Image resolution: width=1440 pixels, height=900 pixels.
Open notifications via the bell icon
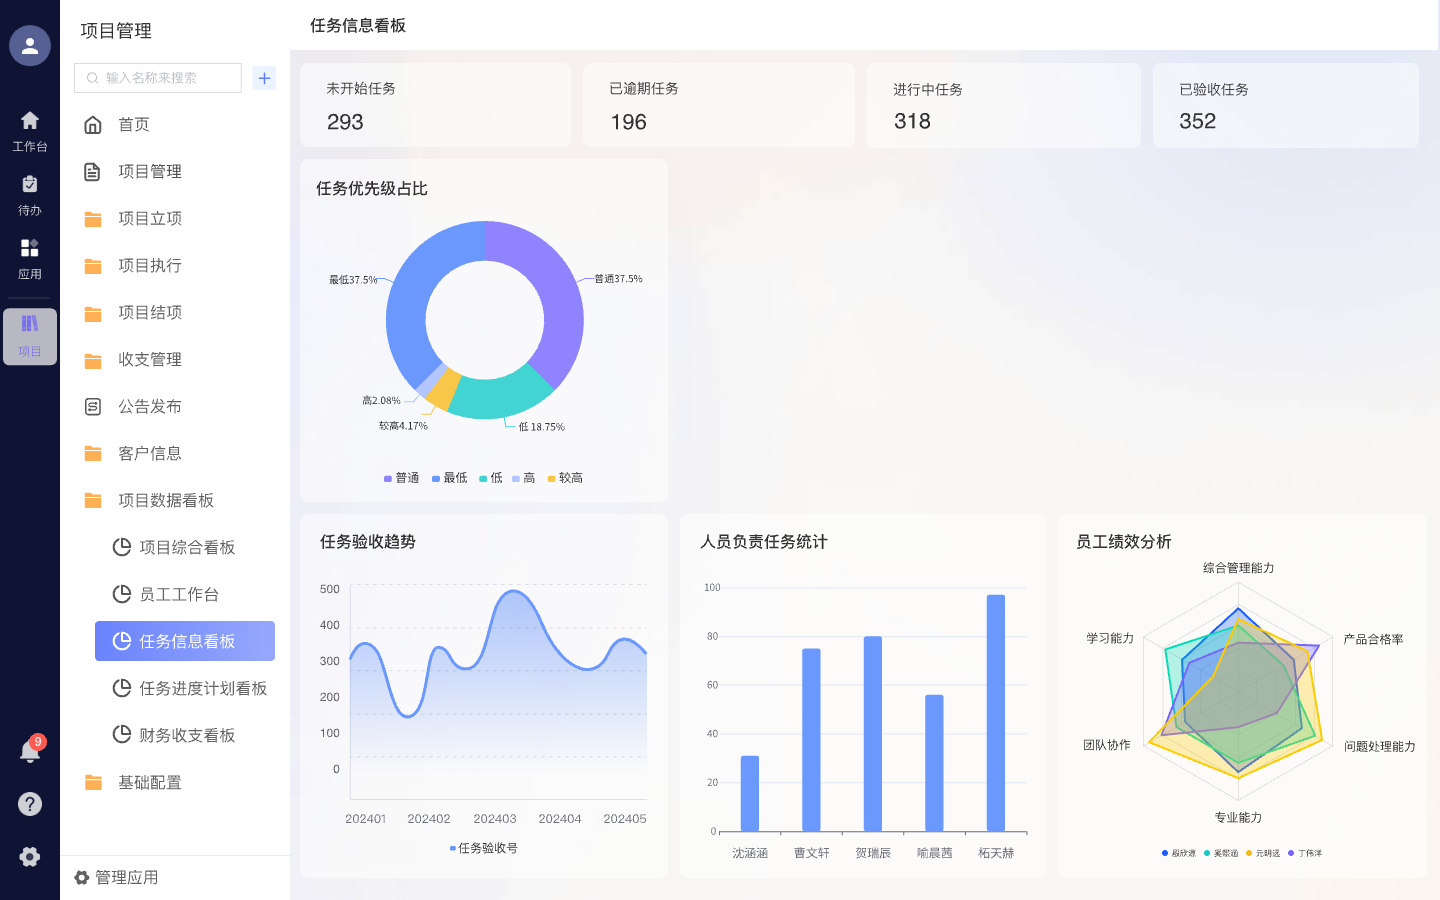pyautogui.click(x=30, y=751)
